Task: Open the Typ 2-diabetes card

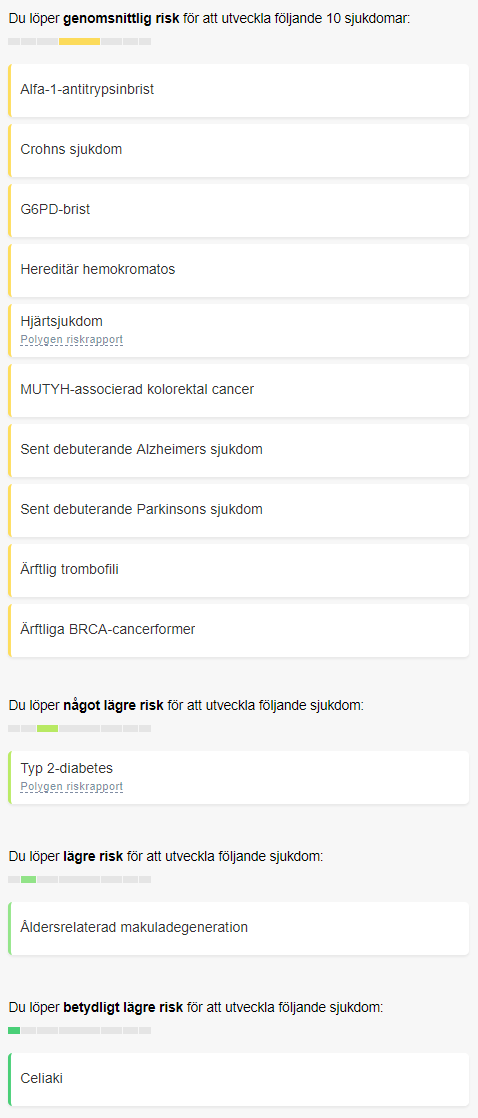Action: coord(238,777)
